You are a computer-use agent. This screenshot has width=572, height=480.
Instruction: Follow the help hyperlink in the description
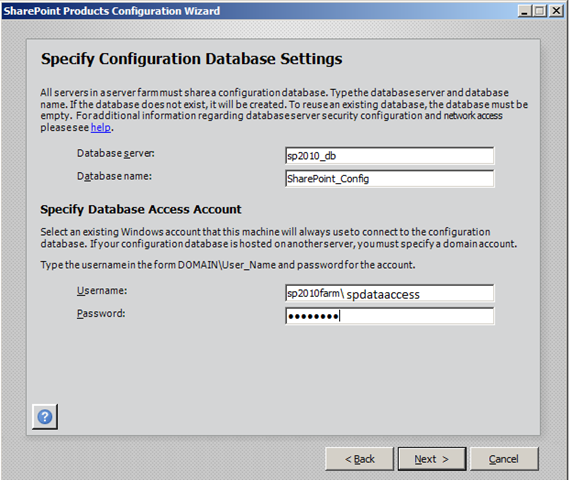click(x=101, y=128)
